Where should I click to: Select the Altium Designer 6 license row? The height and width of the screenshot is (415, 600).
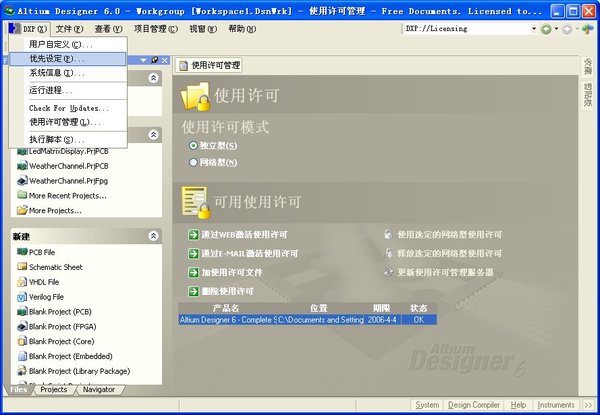pyautogui.click(x=306, y=320)
